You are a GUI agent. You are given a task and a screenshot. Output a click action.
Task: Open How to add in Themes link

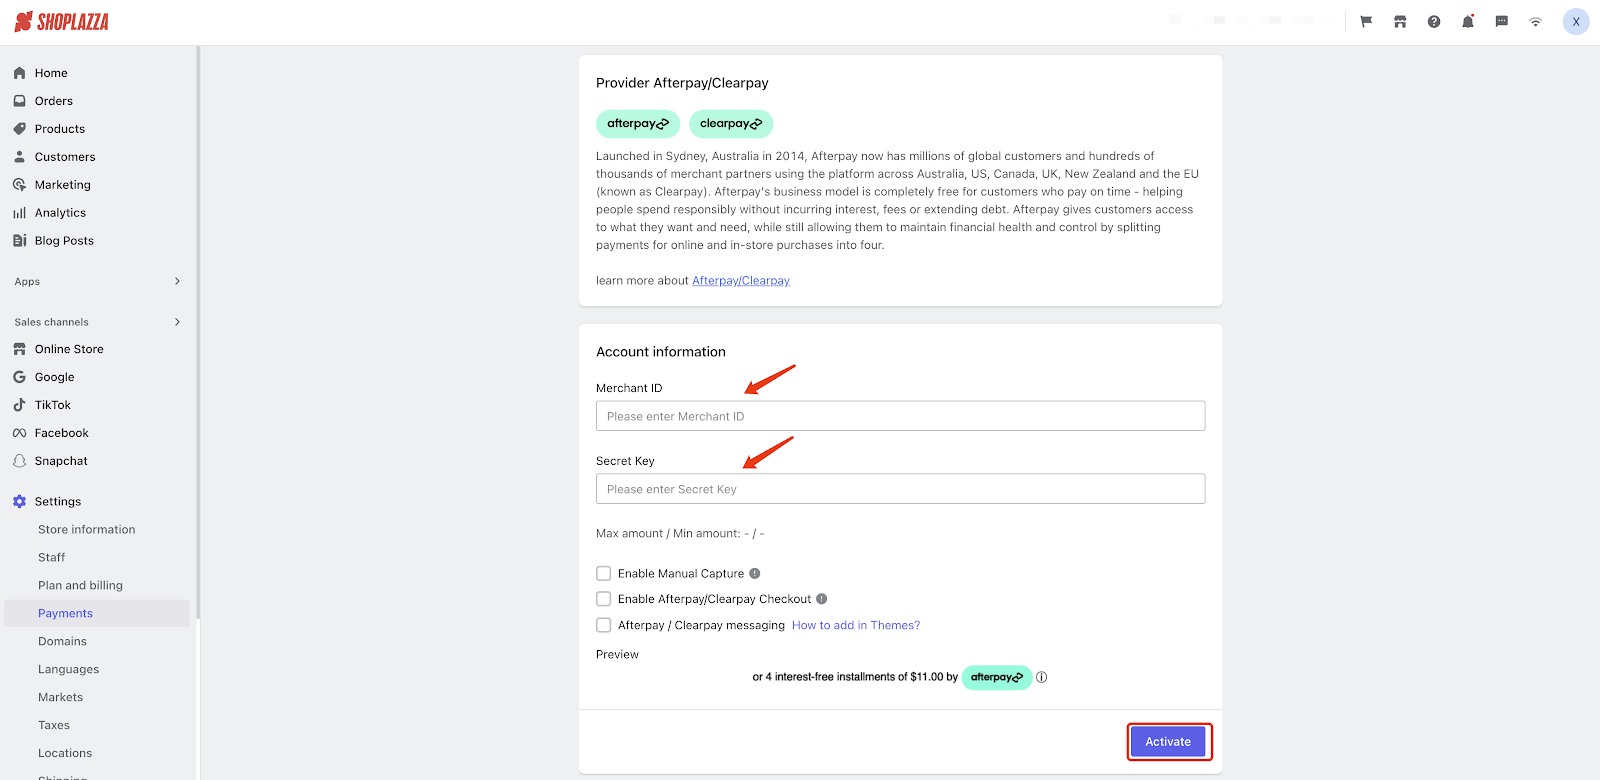(x=856, y=626)
